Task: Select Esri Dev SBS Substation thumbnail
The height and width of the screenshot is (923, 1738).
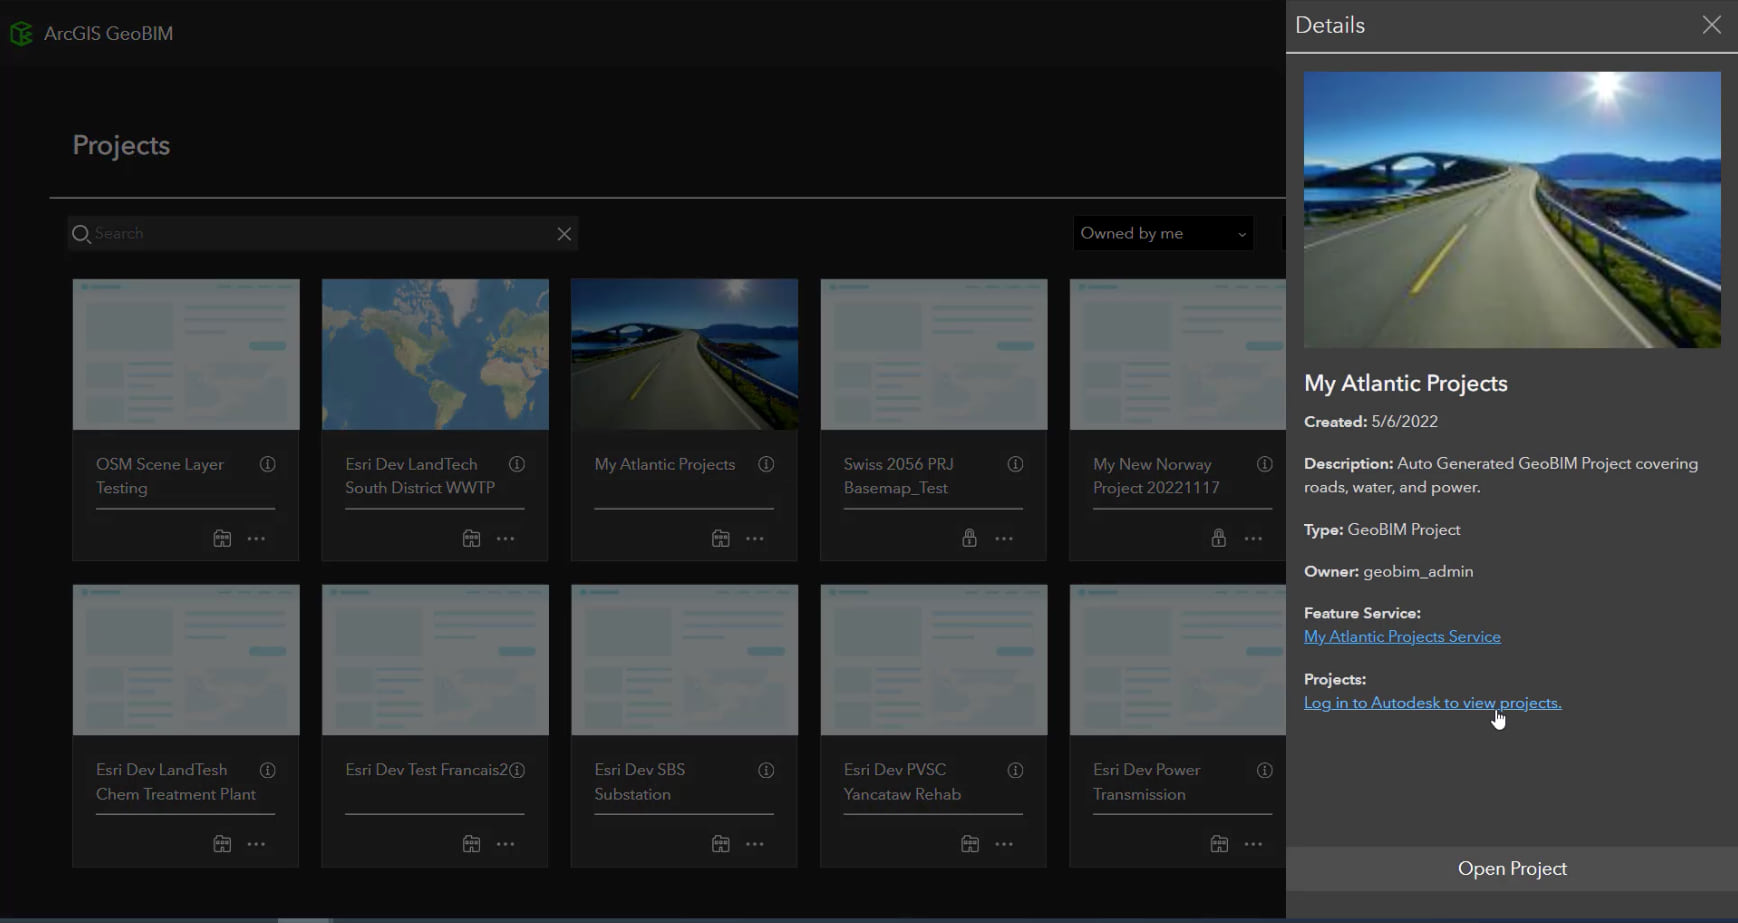Action: point(684,660)
